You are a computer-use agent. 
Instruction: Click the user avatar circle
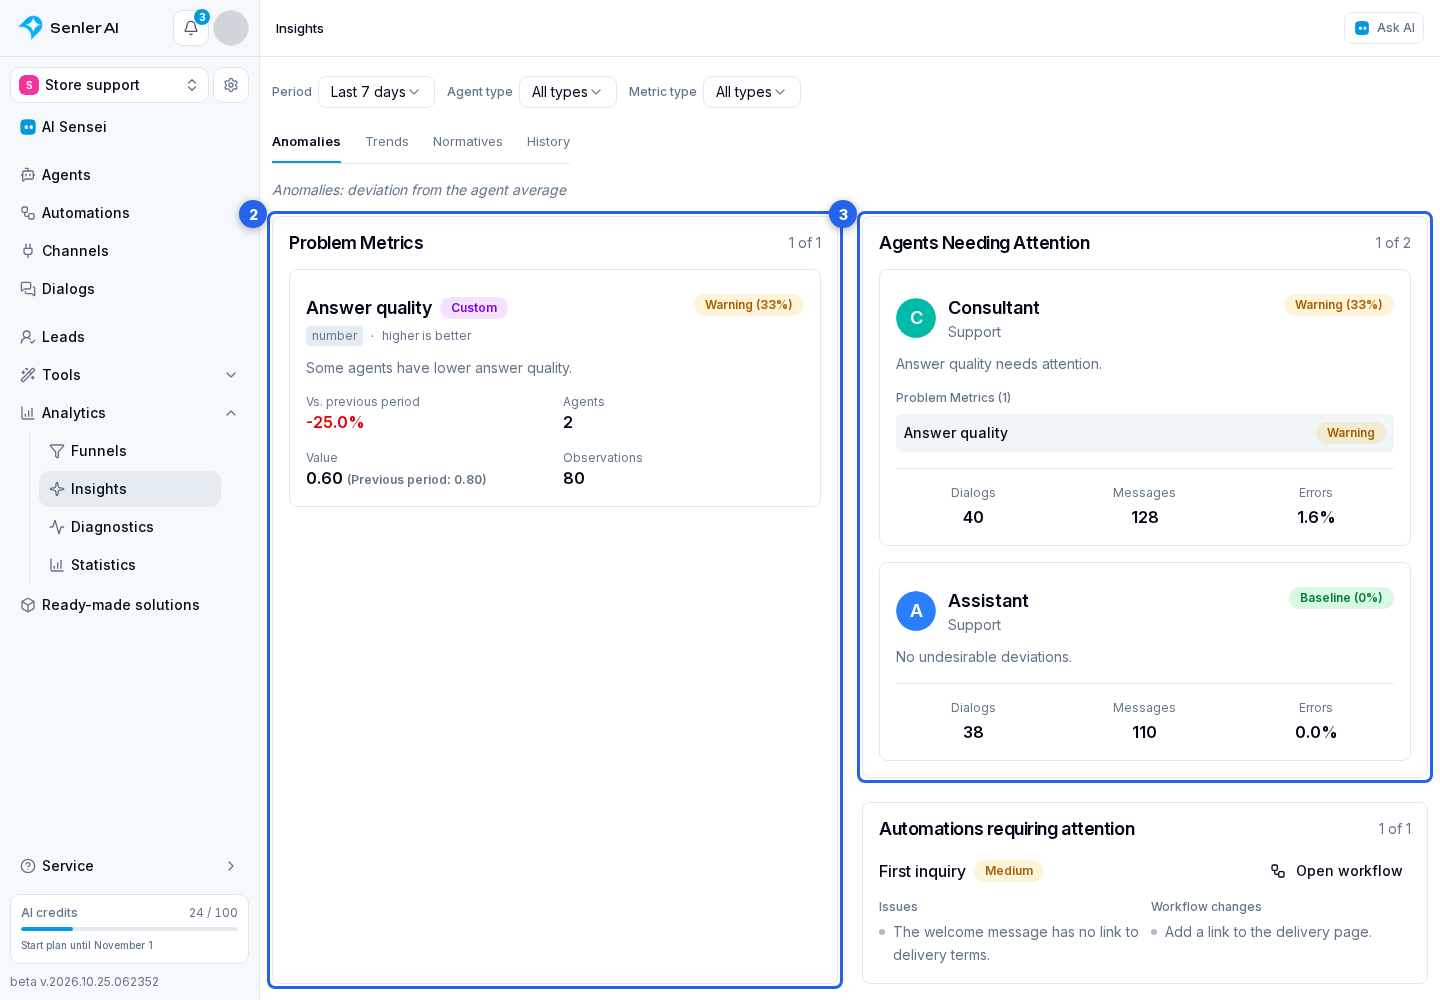(231, 28)
